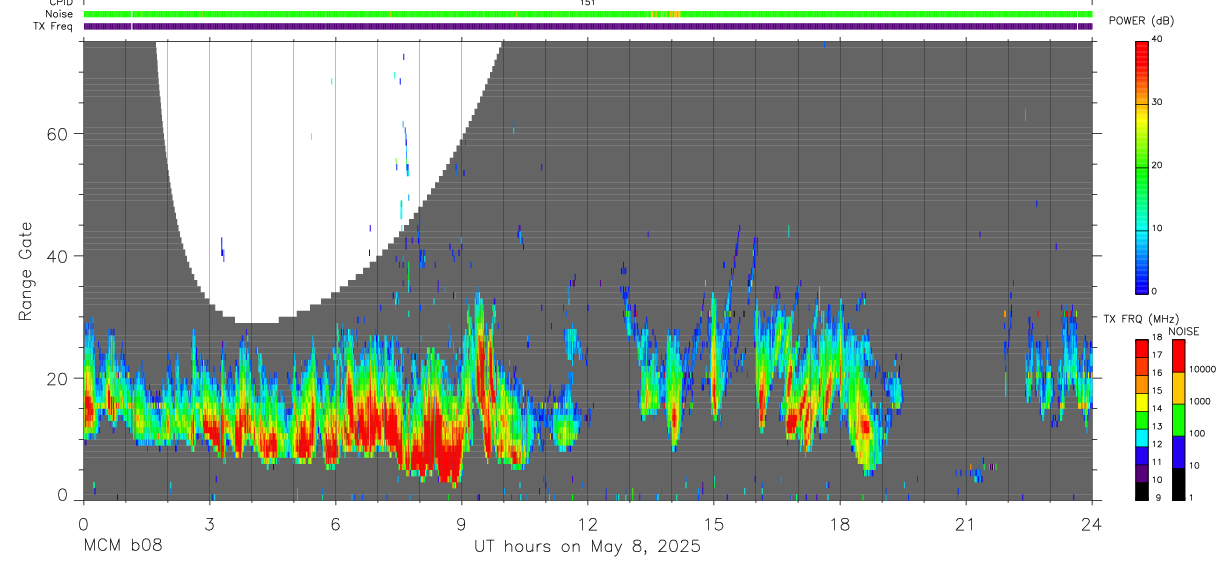Viewport: 1228px width, 567px height.
Task: Click the 12 tick on UT hours axis
Action: click(587, 523)
